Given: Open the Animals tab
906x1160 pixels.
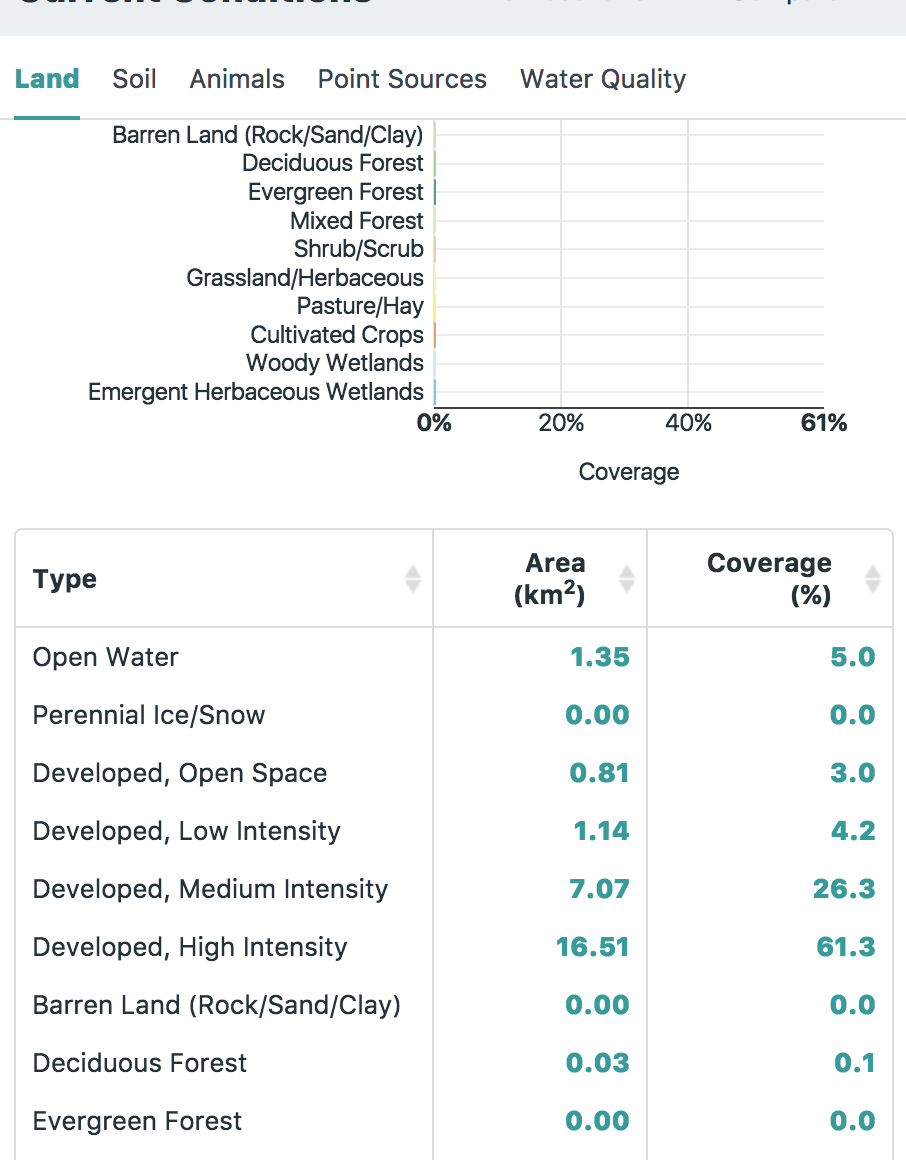Looking at the screenshot, I should 236,79.
